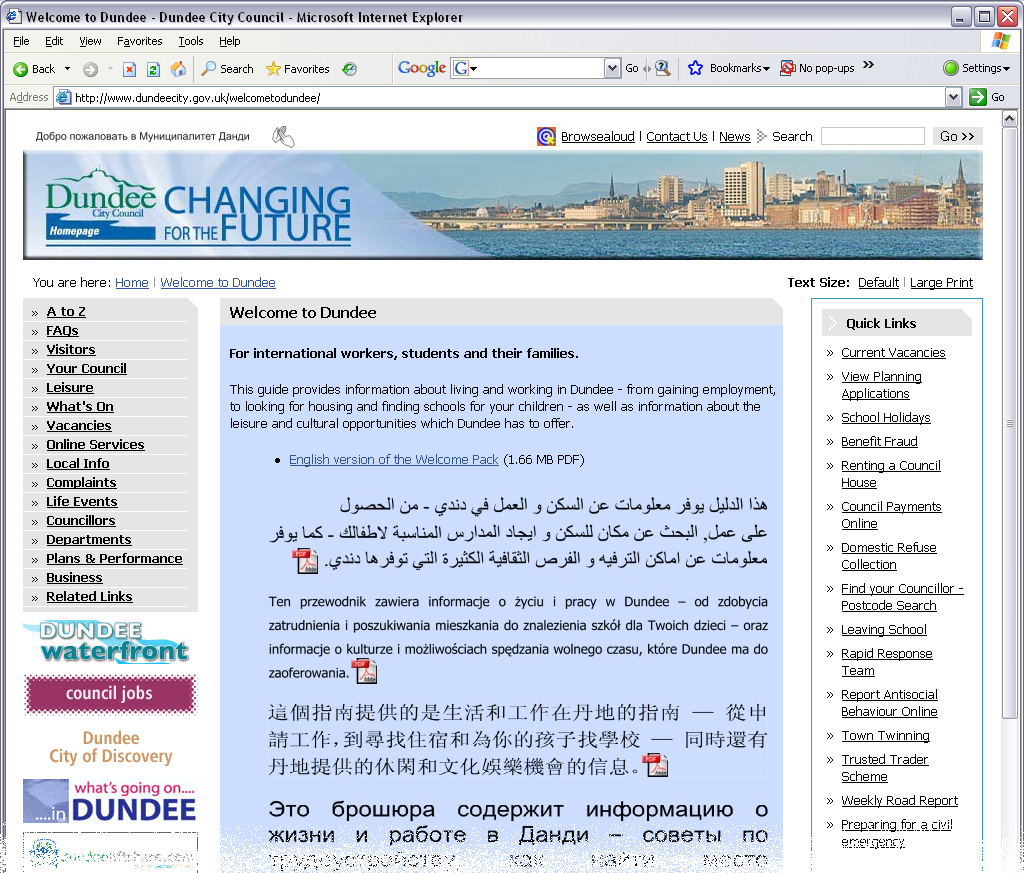Click the Forward arrow icon
Image resolution: width=1024 pixels, height=873 pixels.
pyautogui.click(x=91, y=69)
